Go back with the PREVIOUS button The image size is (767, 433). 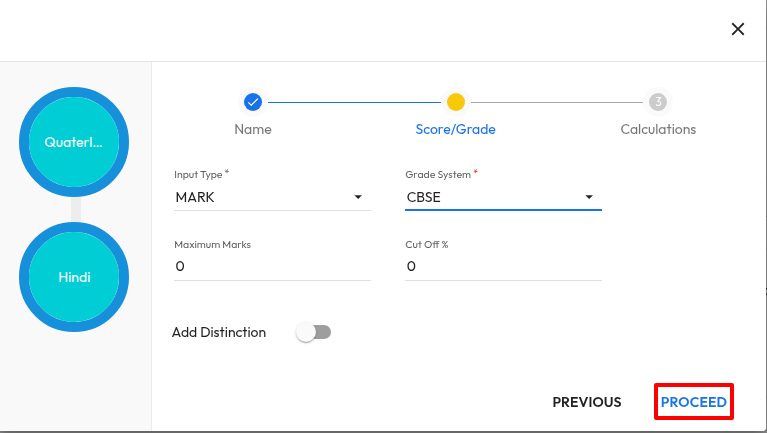[x=587, y=402]
